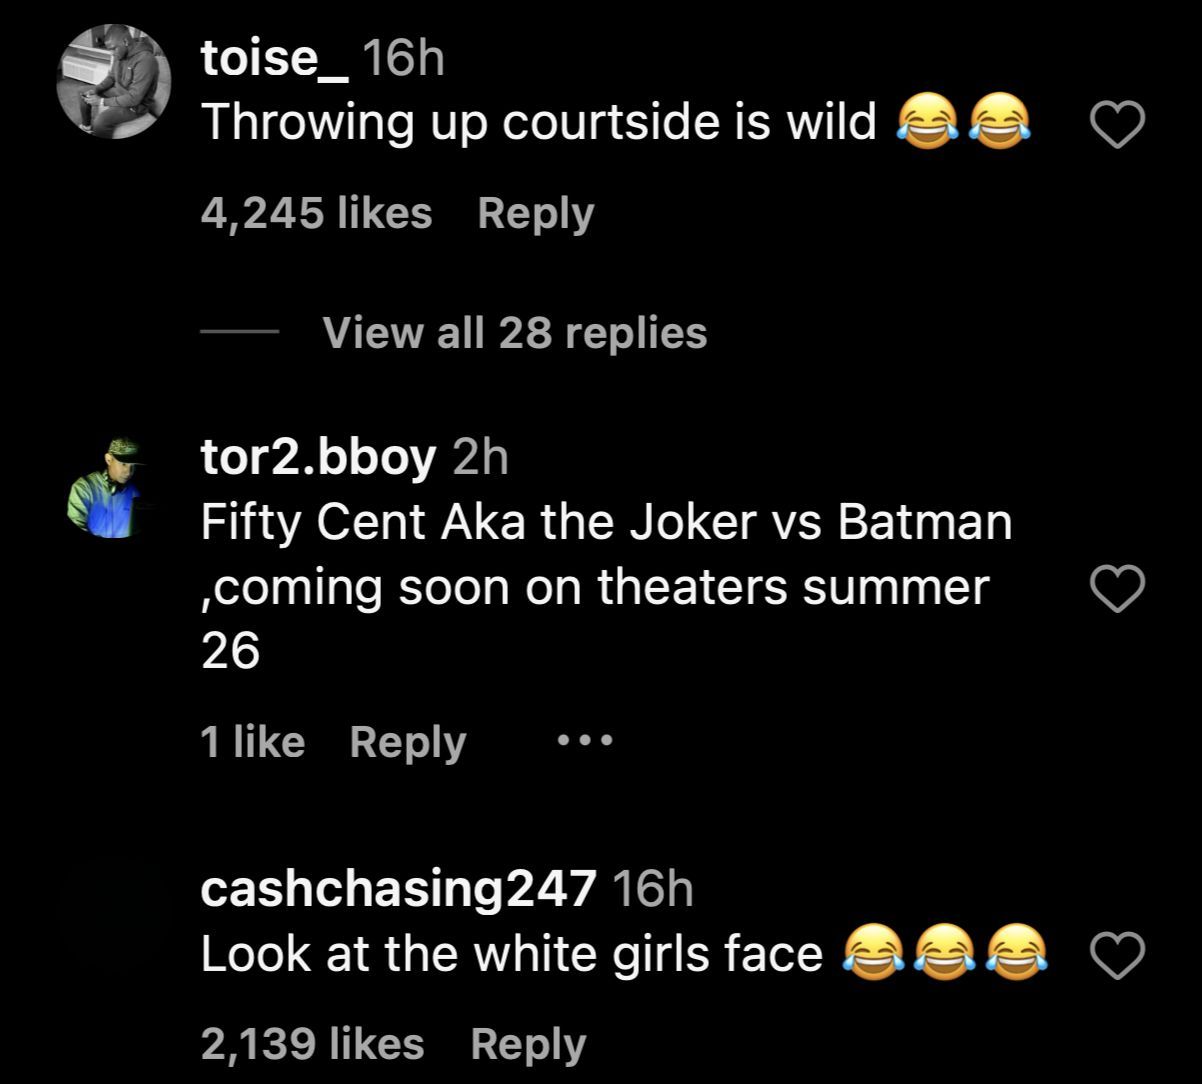Screen dimensions: 1202x1084
Task: Click the 2h timestamp next to tor2.bboy
Action: point(480,457)
